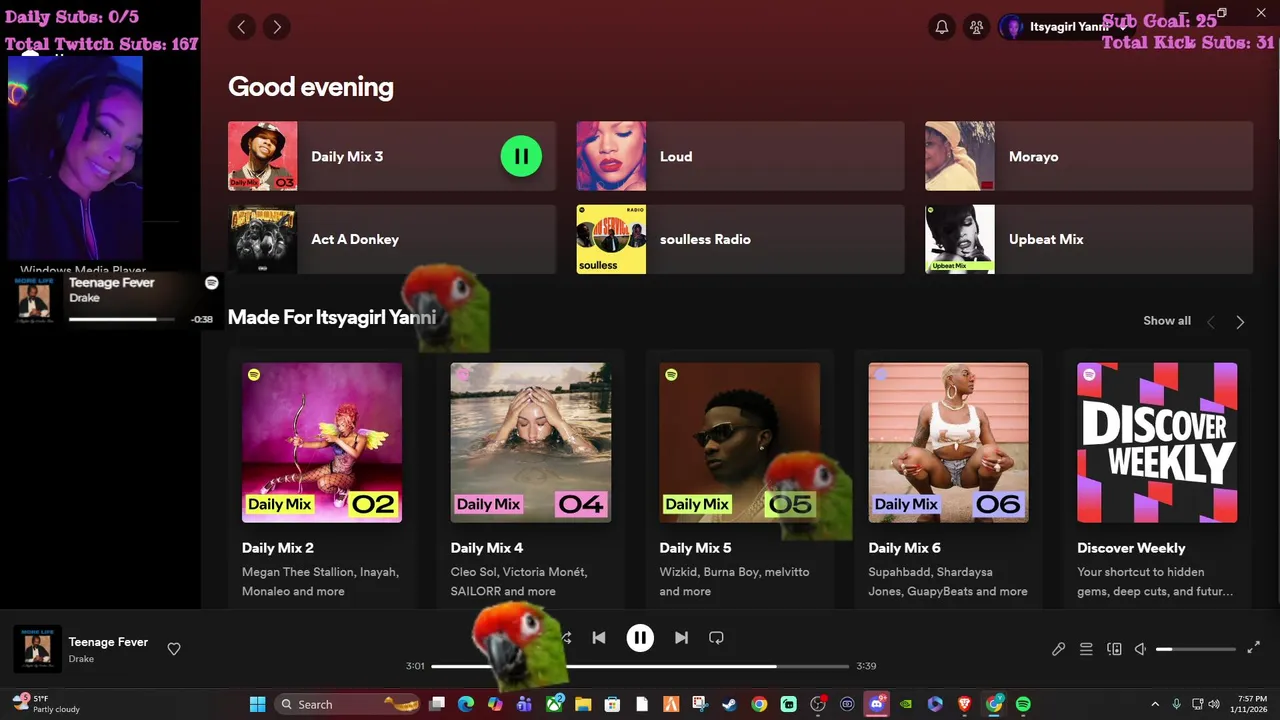
Task: Open Microsoft Teams from the taskbar
Action: point(524,704)
